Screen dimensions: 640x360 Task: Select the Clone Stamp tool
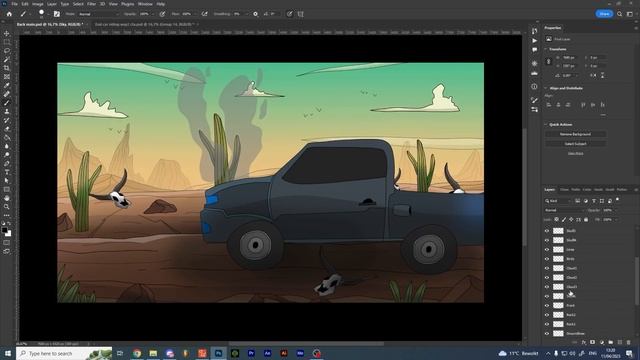(x=7, y=111)
